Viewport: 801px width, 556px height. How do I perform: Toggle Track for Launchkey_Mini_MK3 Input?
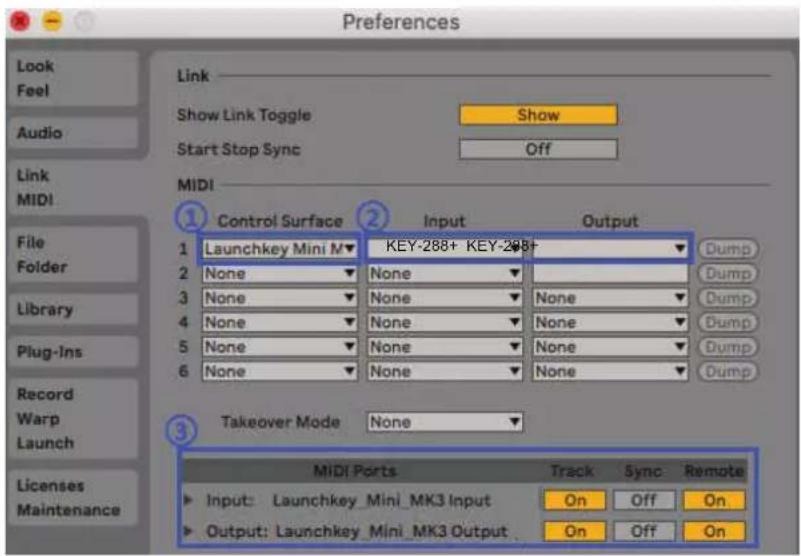[575, 500]
